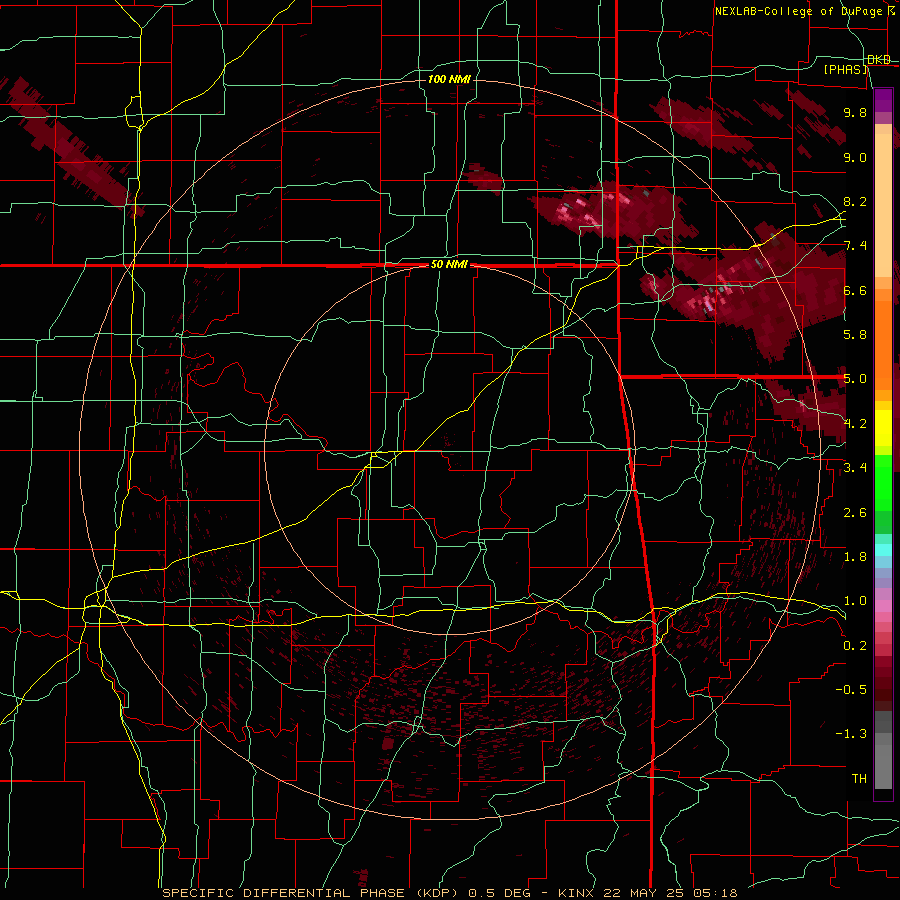
Task: Pick the cyan swatch beside 1.8
Action: (883, 550)
